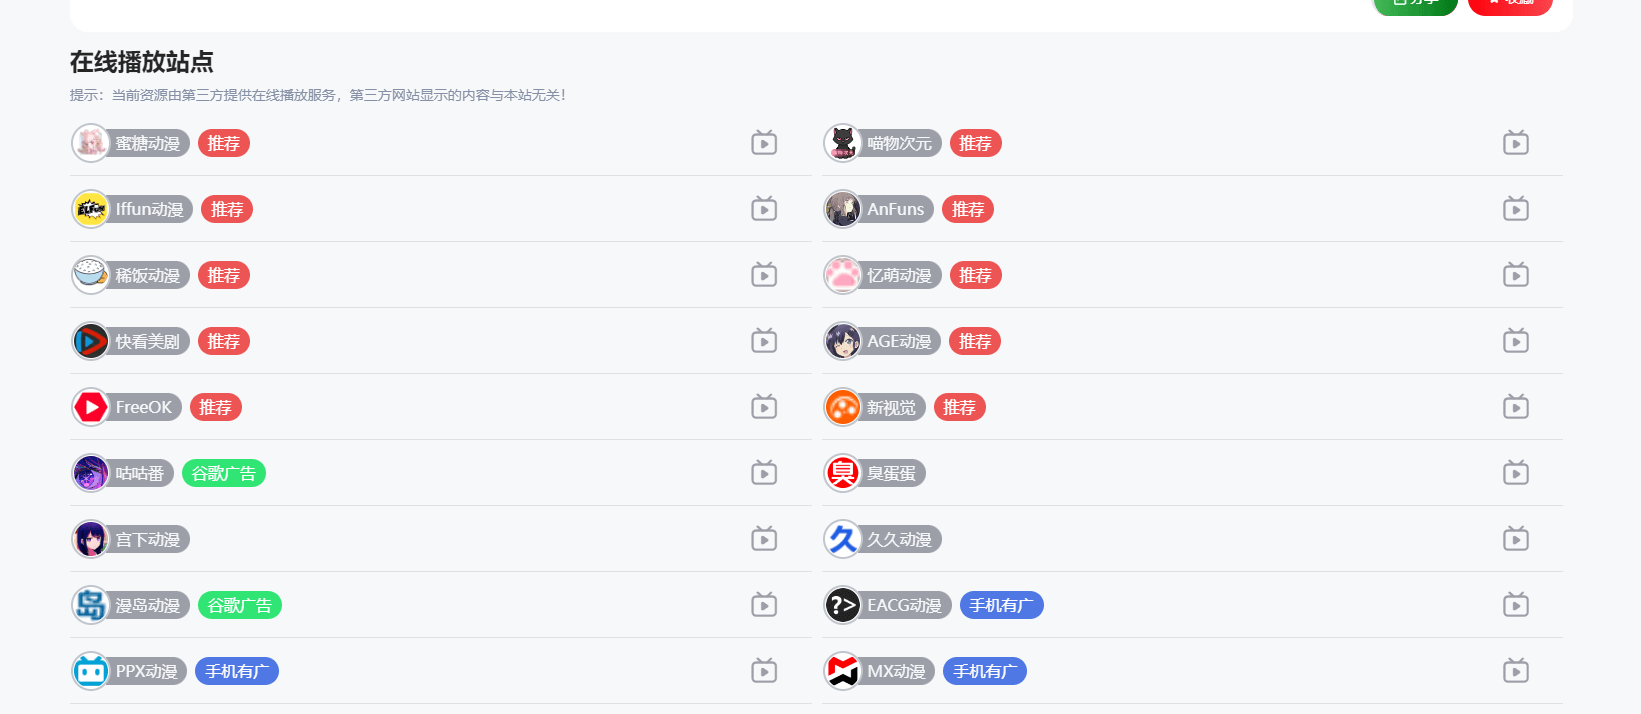1641x714 pixels.
Task: Click the green share button at top right
Action: (1415, 4)
